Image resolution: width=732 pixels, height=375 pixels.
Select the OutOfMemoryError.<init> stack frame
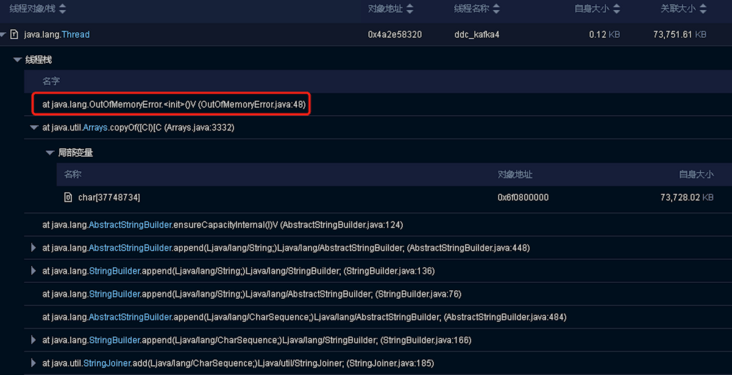click(174, 105)
